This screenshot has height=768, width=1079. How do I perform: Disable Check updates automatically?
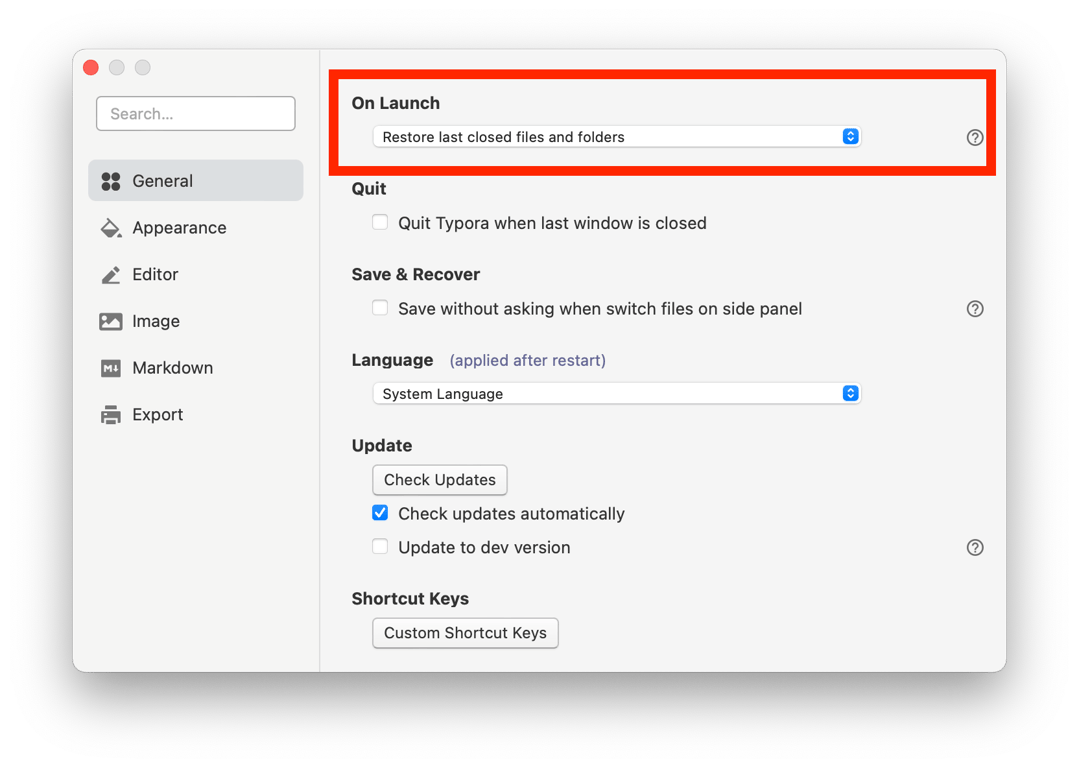tap(380, 513)
